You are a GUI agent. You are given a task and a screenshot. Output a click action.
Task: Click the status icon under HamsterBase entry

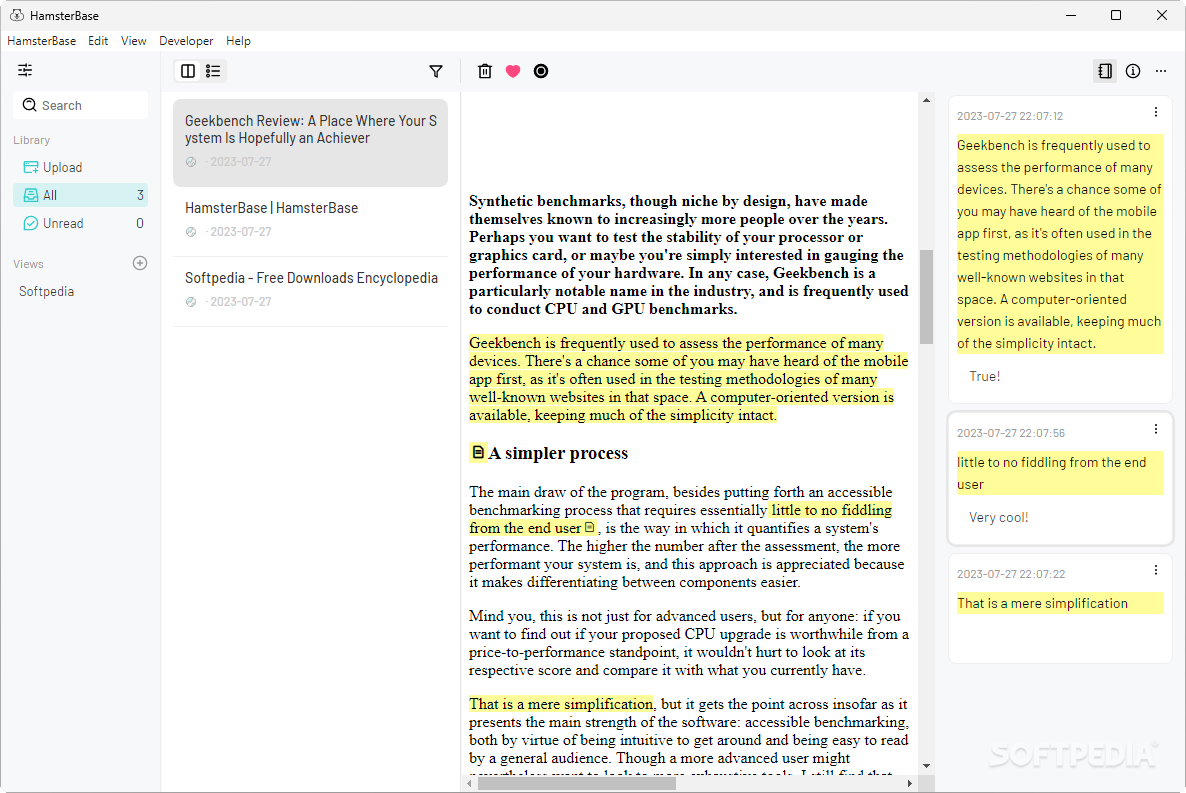tap(191, 232)
